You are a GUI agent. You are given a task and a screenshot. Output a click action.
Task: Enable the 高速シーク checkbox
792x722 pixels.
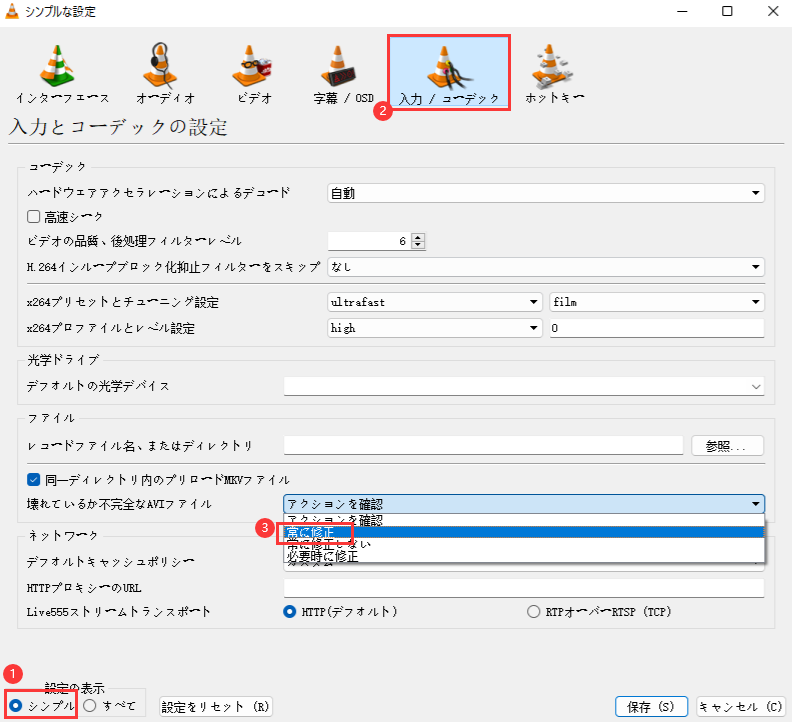pyautogui.click(x=34, y=217)
